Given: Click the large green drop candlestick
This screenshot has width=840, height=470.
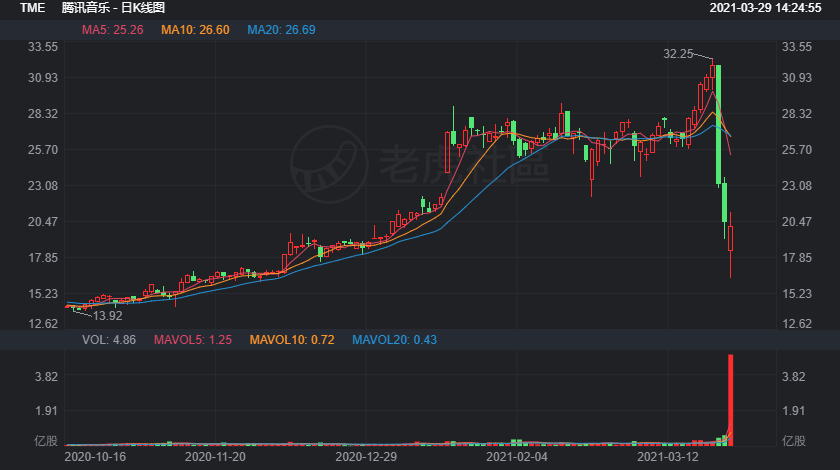Looking at the screenshot, I should click(718, 124).
